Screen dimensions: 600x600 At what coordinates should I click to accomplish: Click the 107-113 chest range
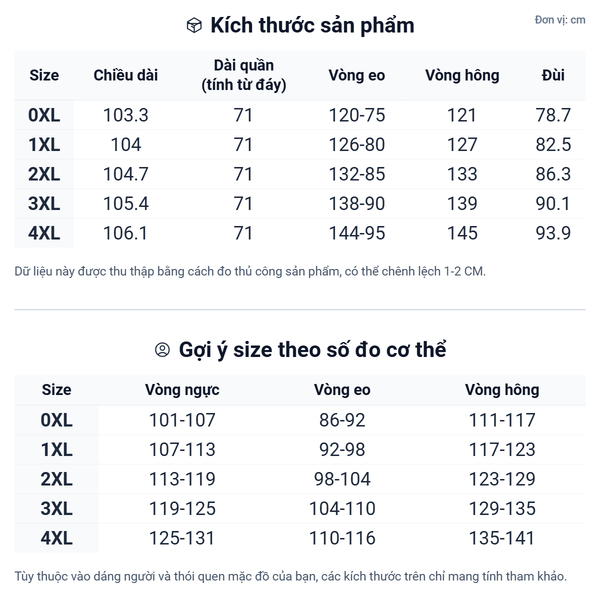coord(182,450)
